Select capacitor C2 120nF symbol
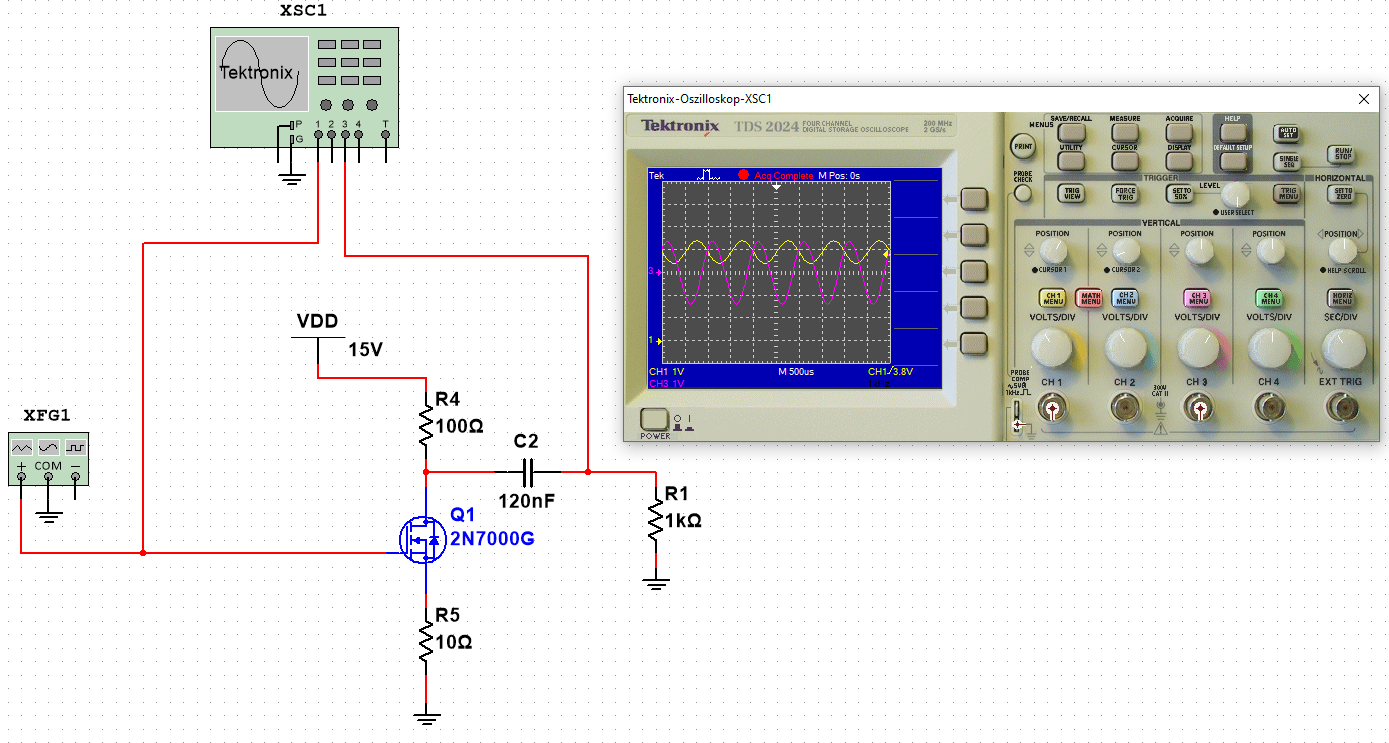1389x743 pixels. coord(529,470)
